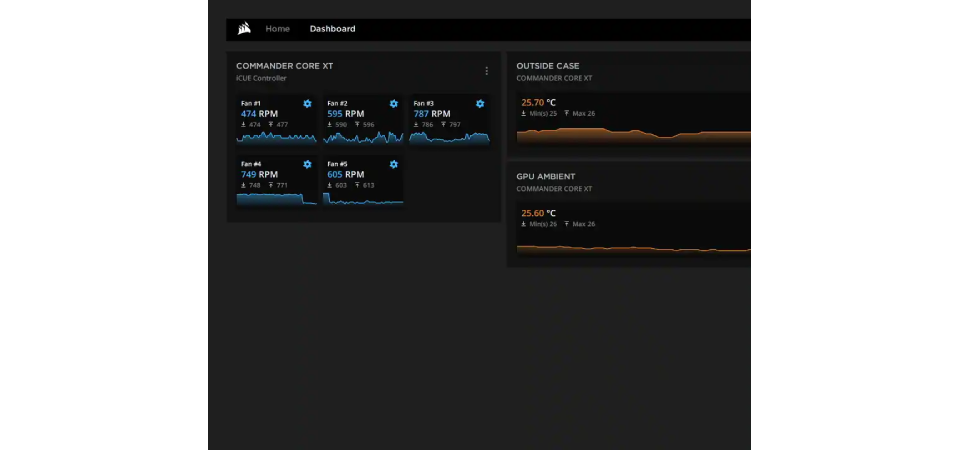Click the Fan #4 RPM graph
This screenshot has height=450, width=960.
277,198
